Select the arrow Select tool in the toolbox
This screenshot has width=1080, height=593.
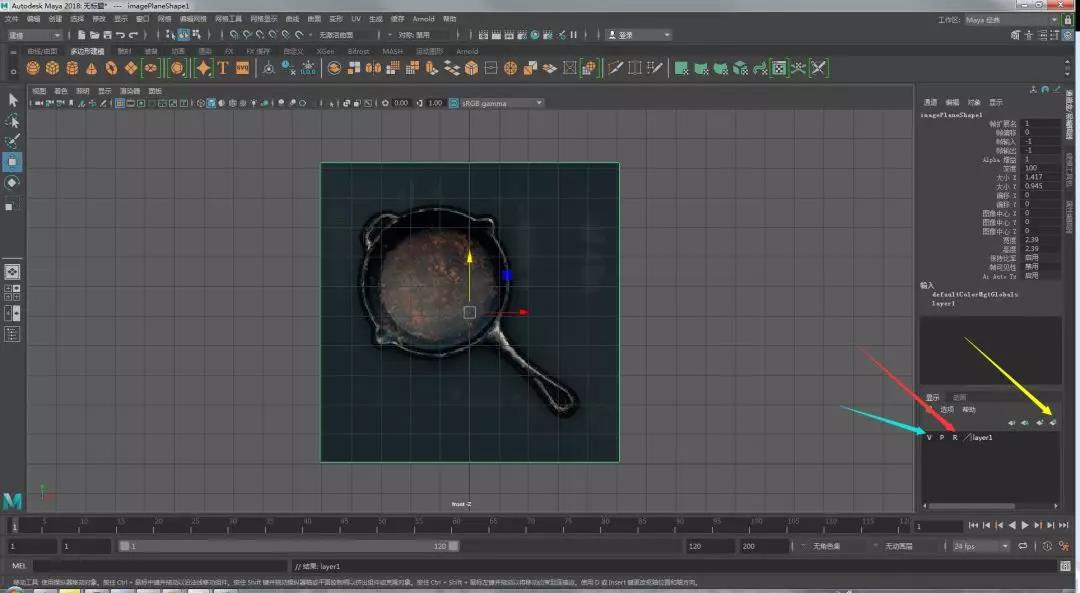[x=13, y=100]
